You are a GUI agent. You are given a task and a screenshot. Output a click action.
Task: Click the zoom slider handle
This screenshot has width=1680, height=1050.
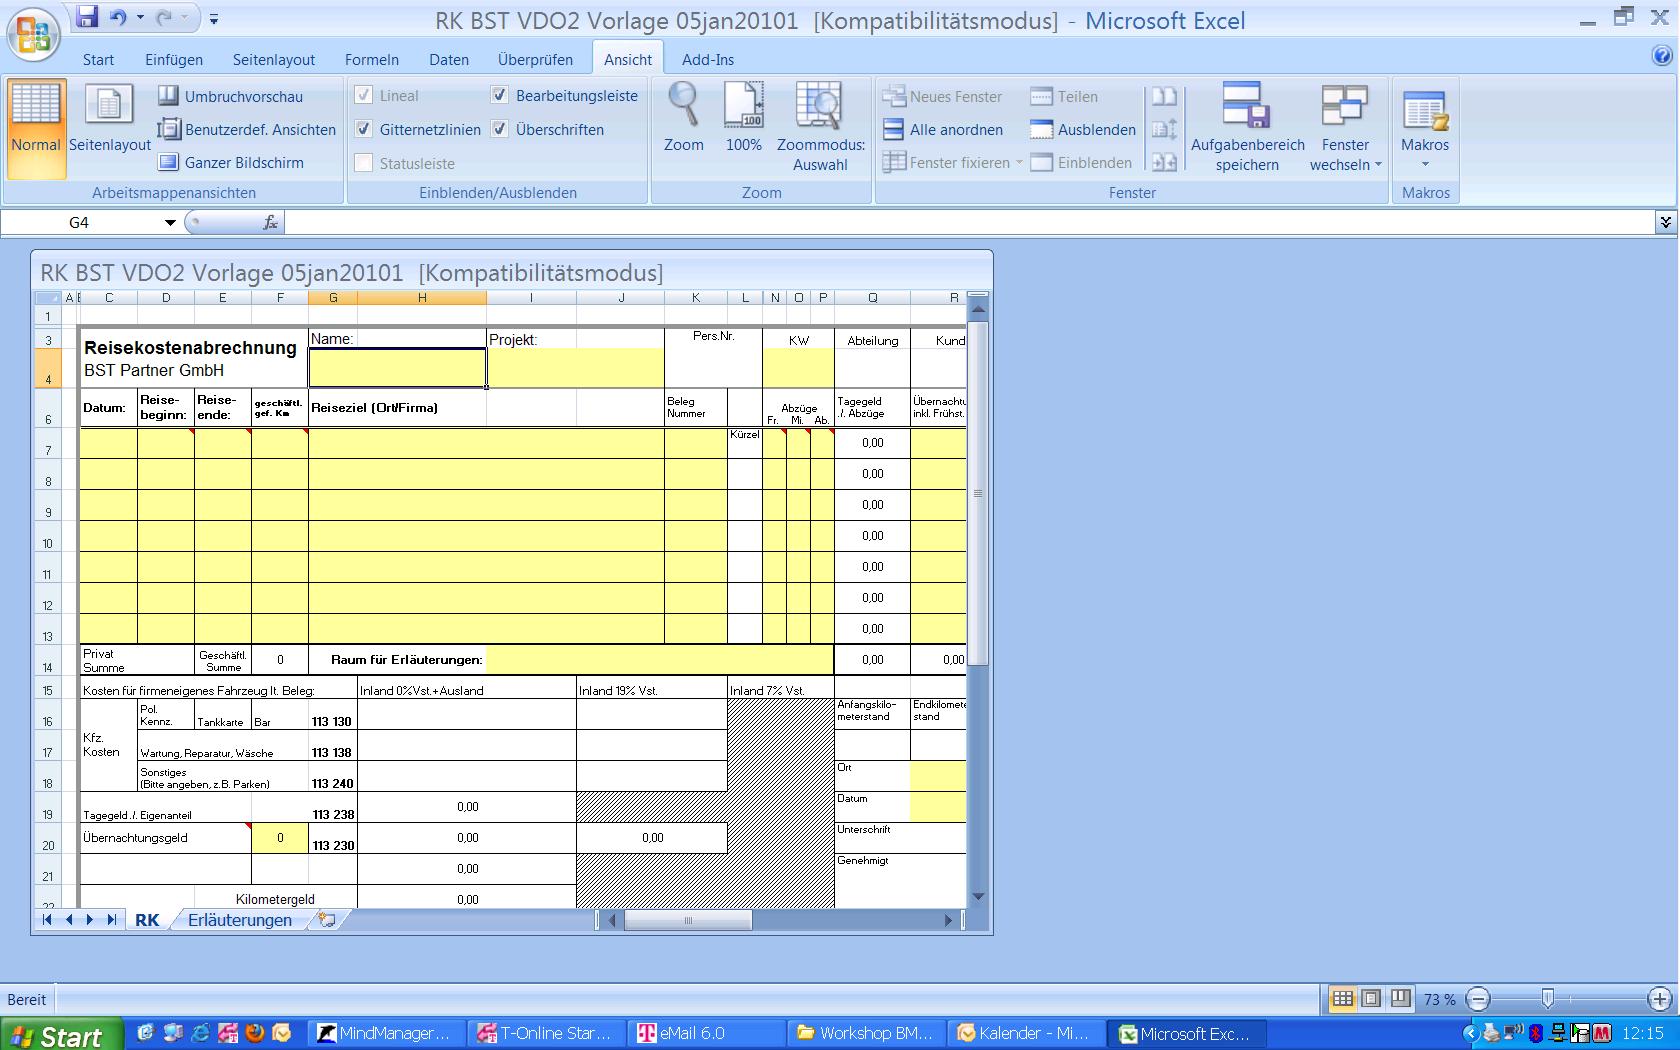tap(1547, 998)
